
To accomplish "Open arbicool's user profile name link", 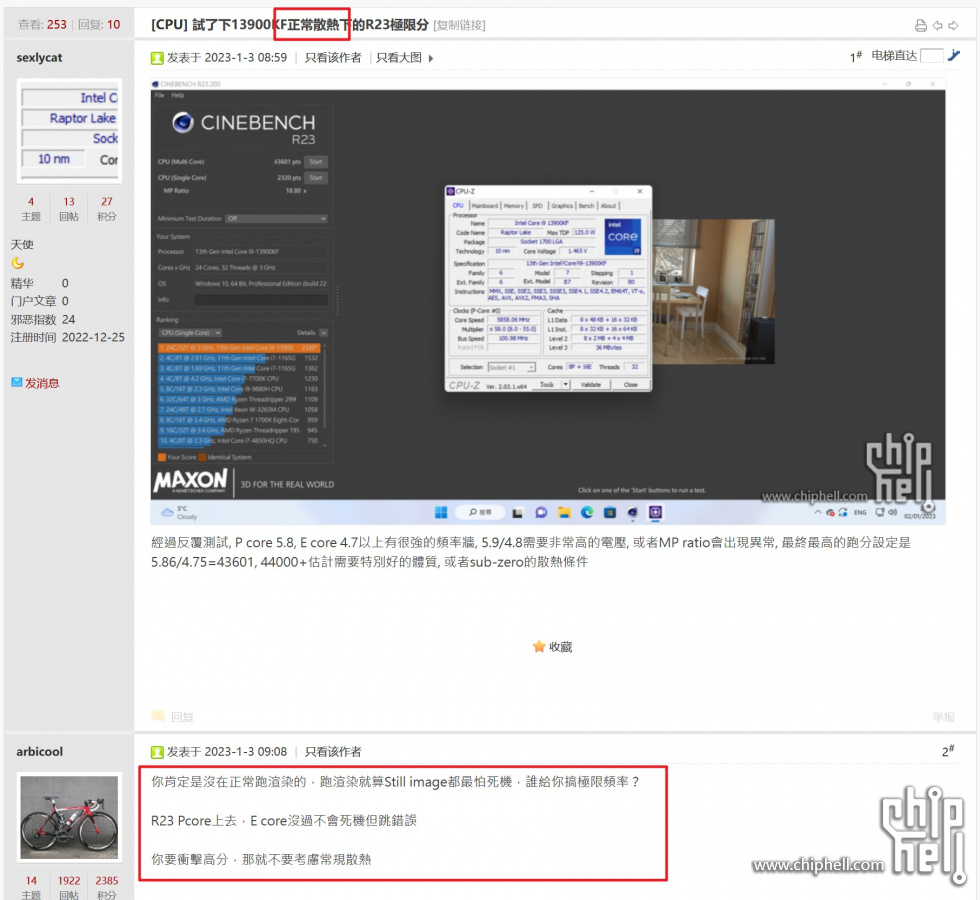I will coord(39,751).
